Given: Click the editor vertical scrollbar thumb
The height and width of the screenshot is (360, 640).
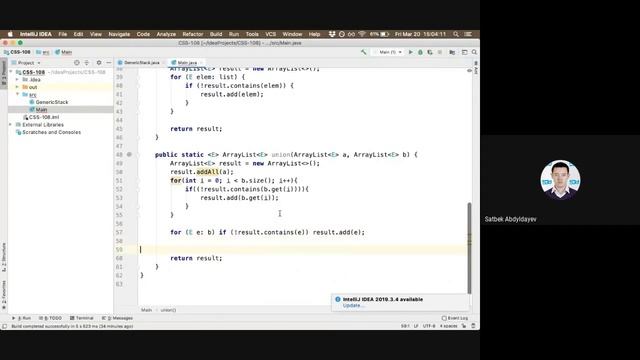Looking at the screenshot, I should 469,248.
